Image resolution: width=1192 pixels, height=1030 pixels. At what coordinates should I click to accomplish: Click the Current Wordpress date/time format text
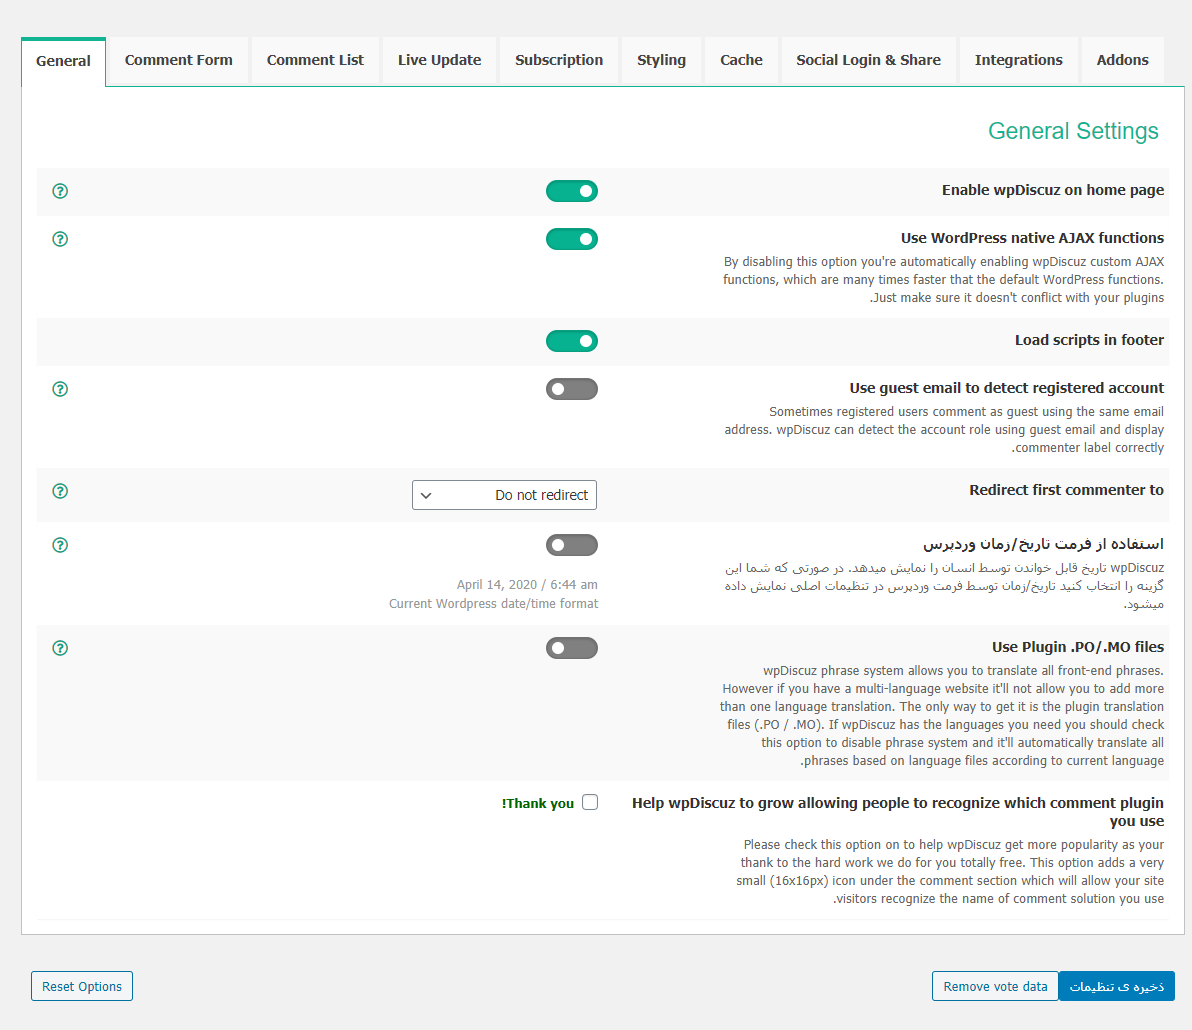click(x=493, y=604)
